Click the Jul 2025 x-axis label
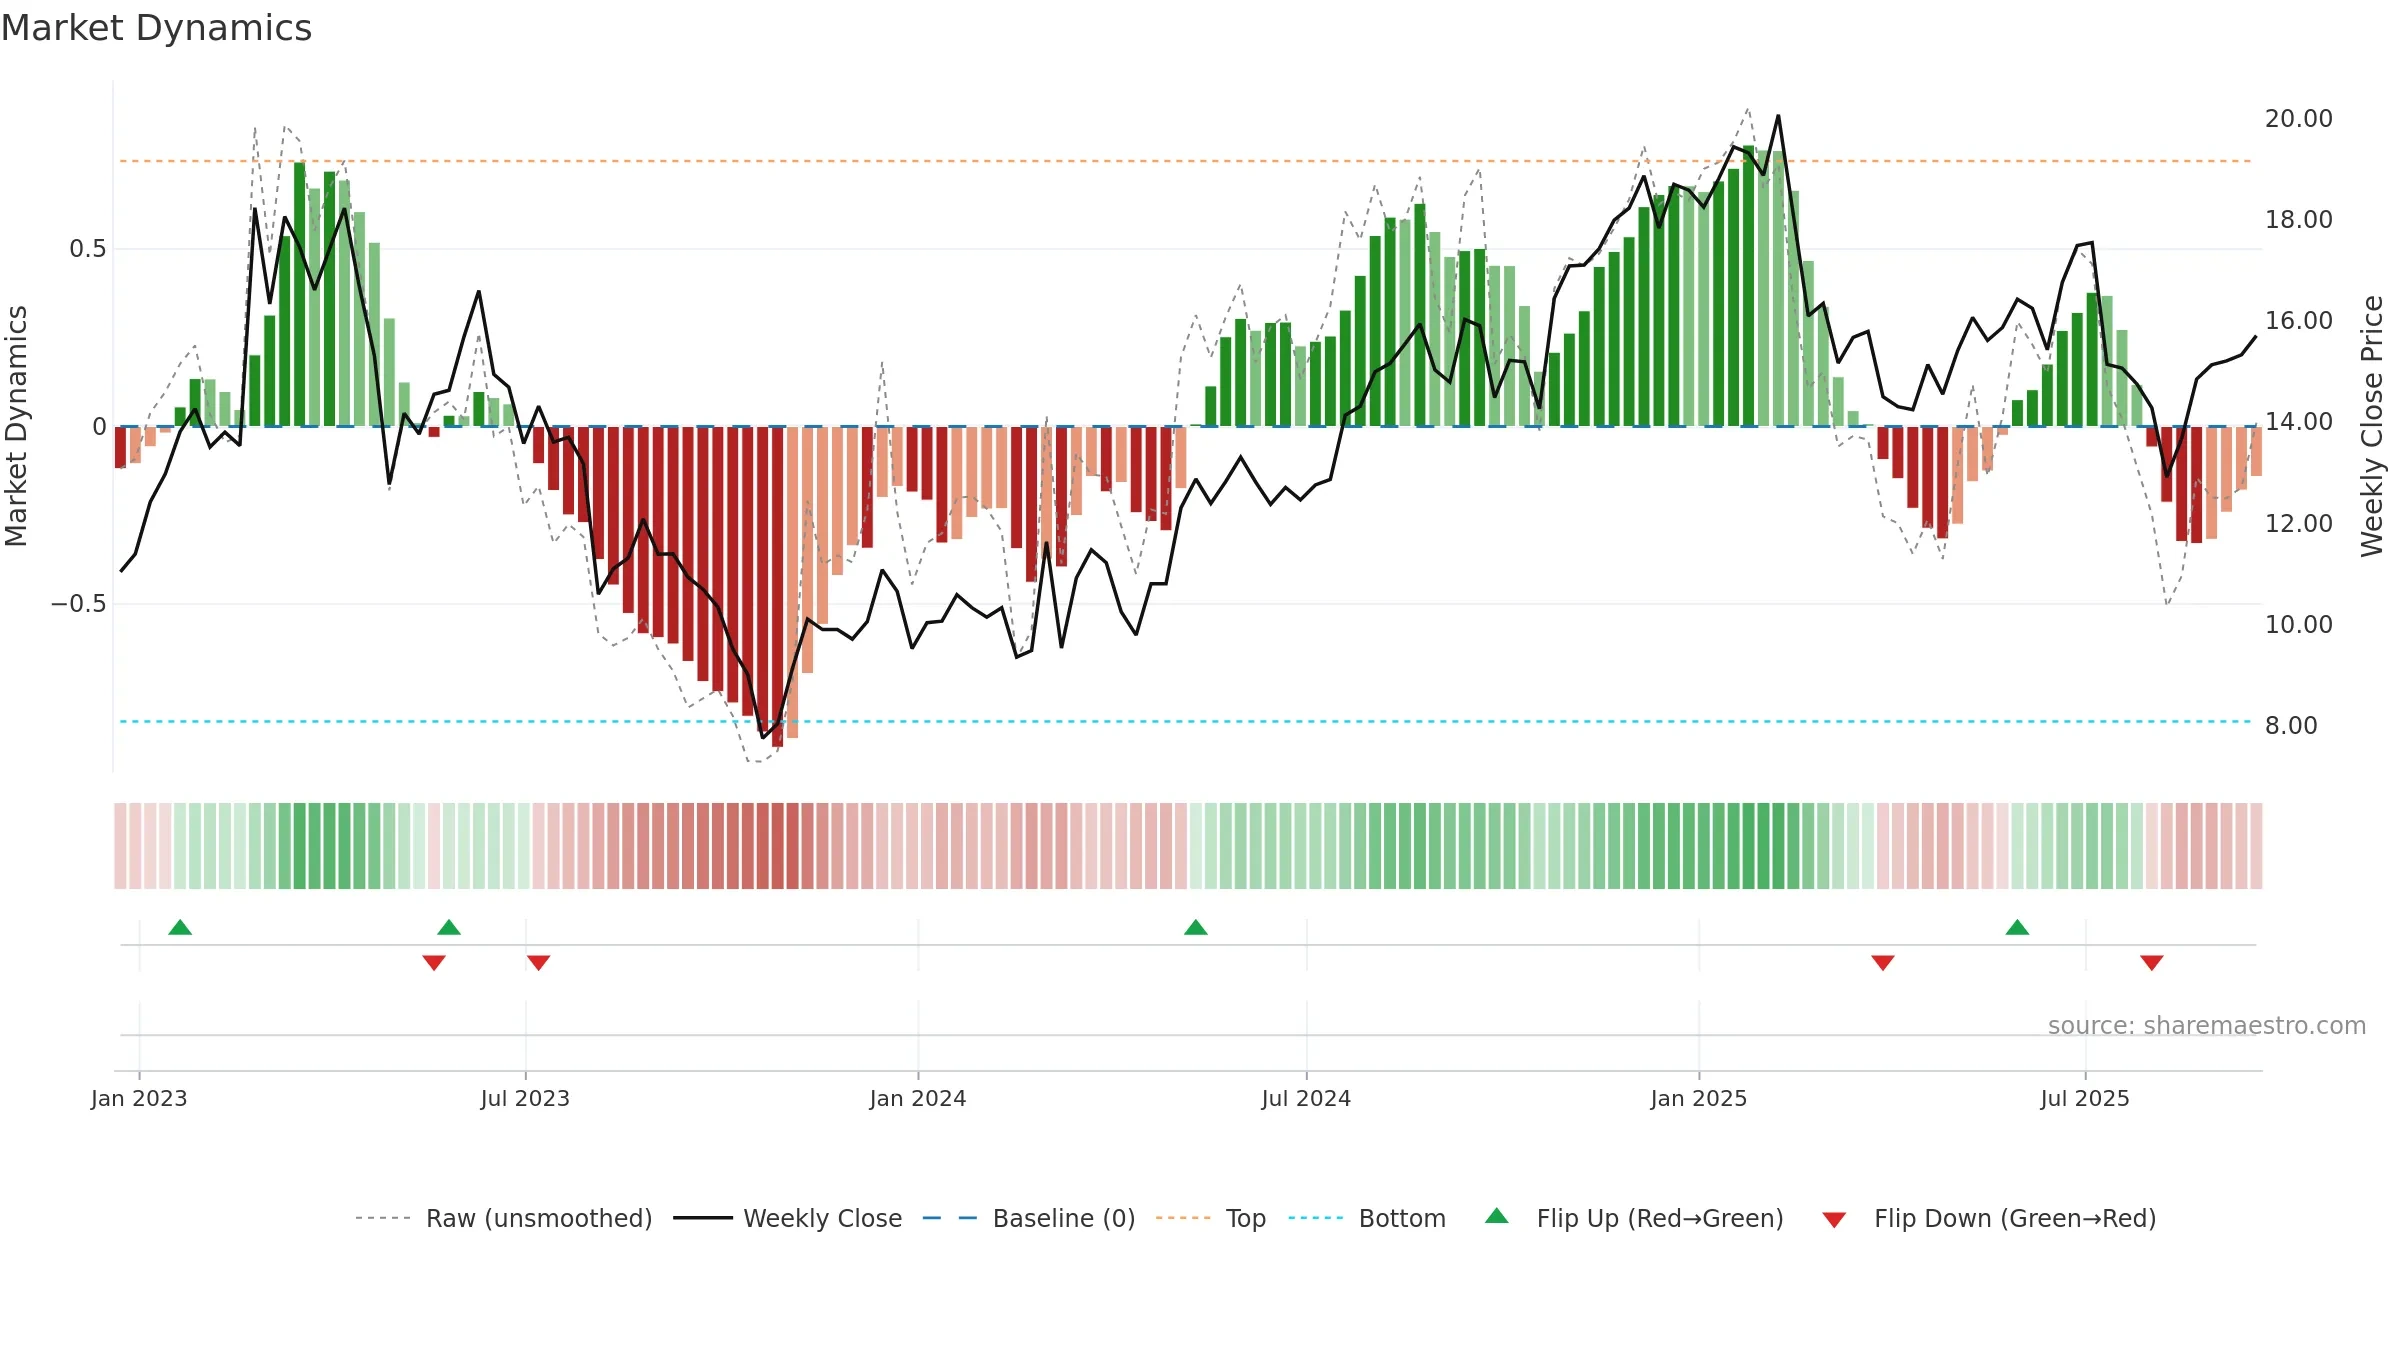The width and height of the screenshot is (2400, 1350). click(2085, 1099)
